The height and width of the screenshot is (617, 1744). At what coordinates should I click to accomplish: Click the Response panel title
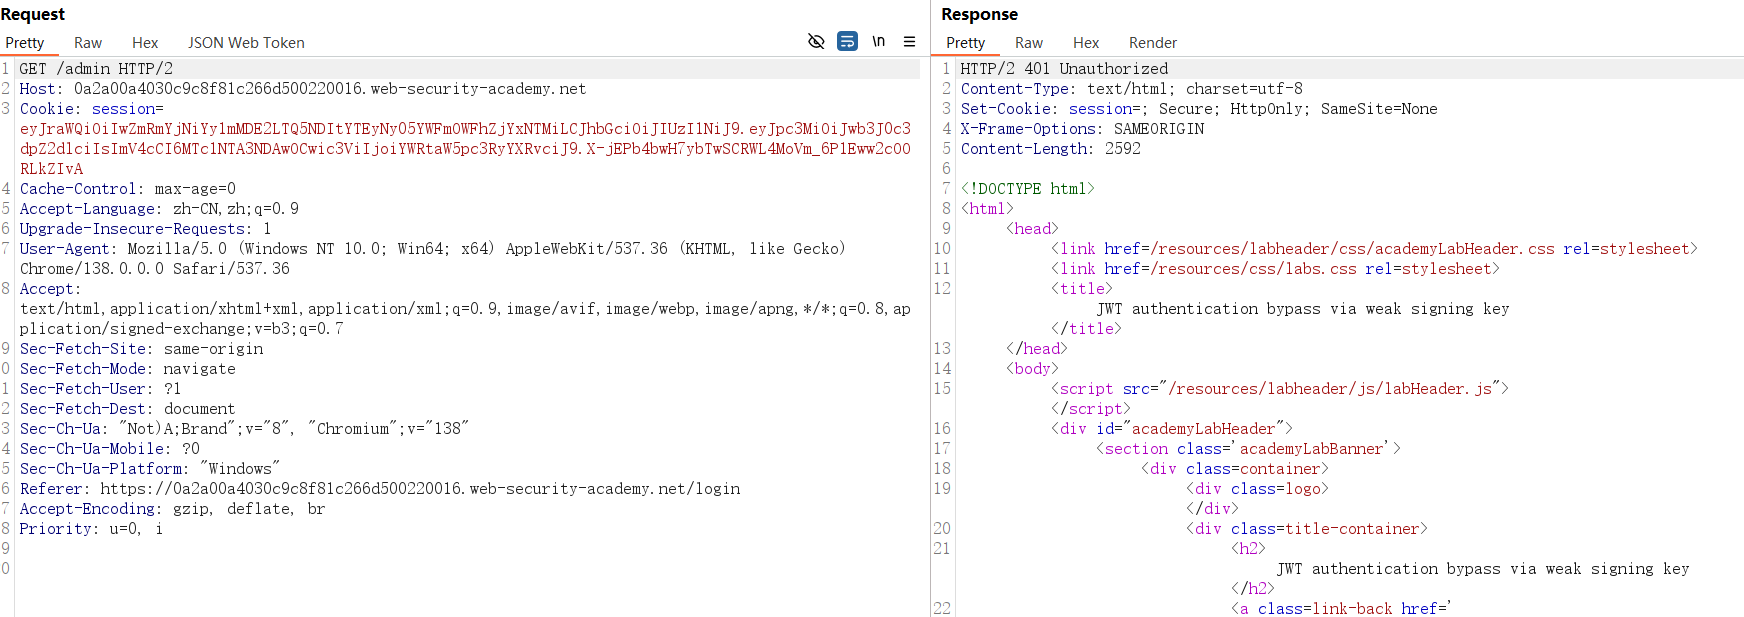(980, 14)
